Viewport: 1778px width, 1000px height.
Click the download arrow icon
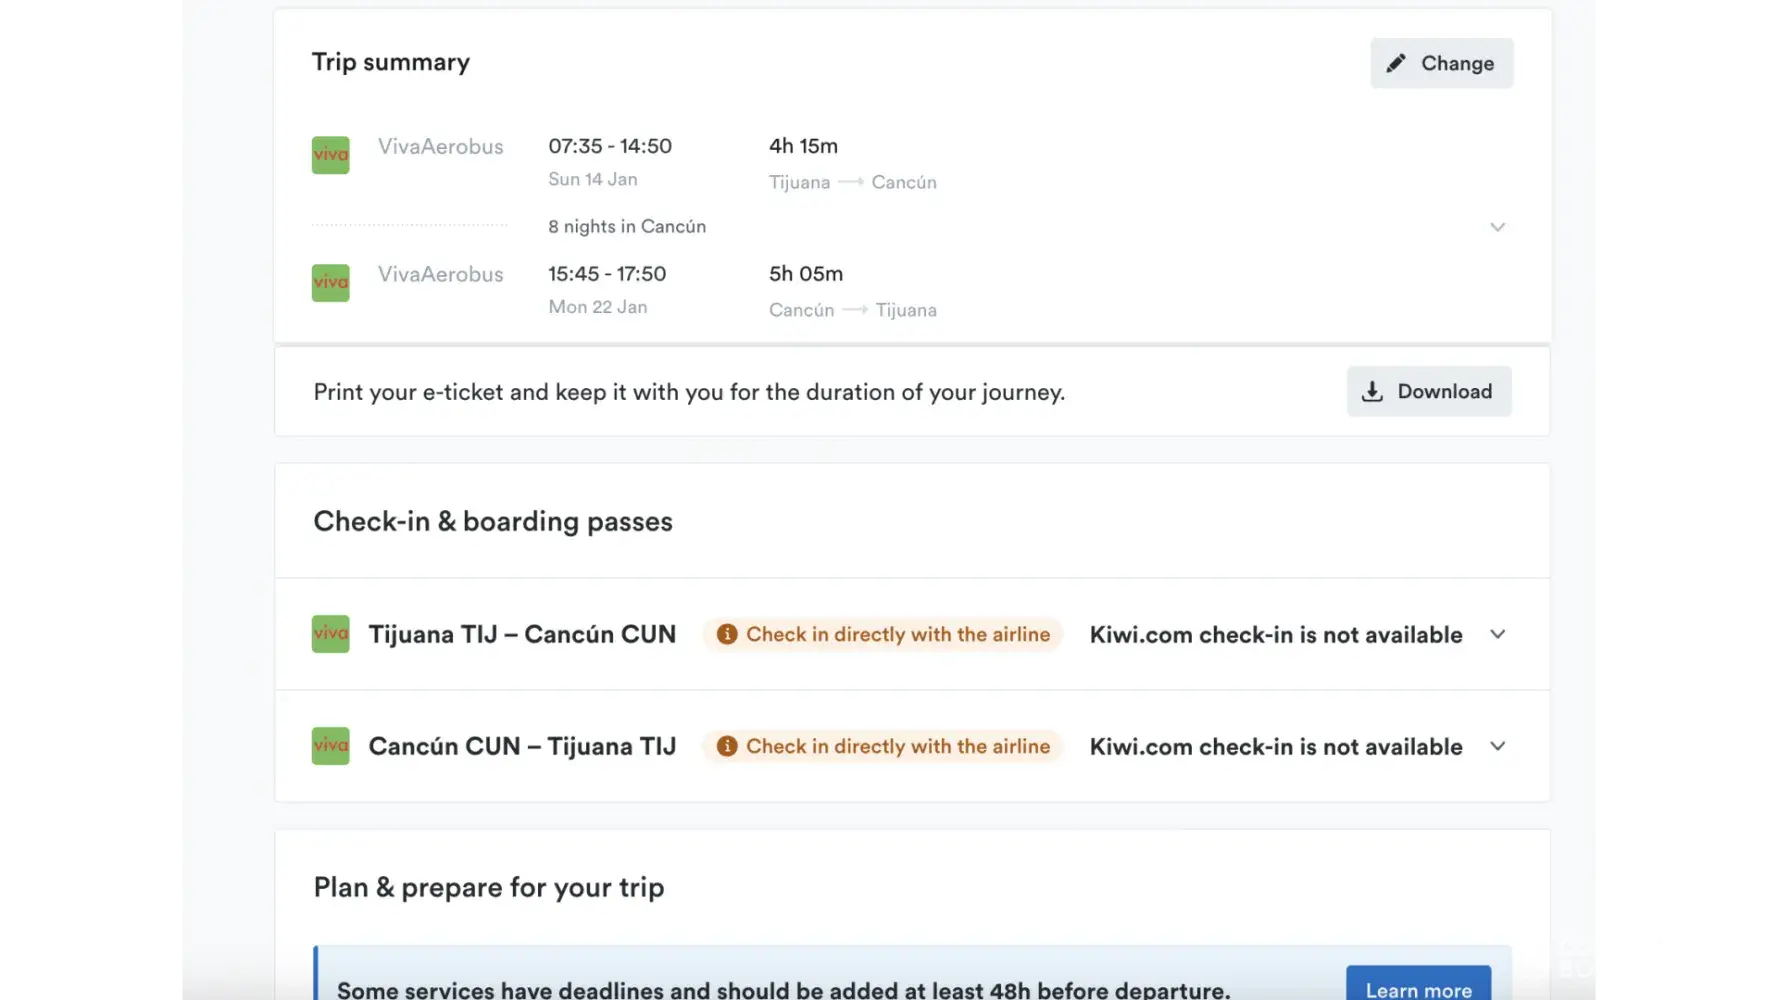pyautogui.click(x=1373, y=392)
